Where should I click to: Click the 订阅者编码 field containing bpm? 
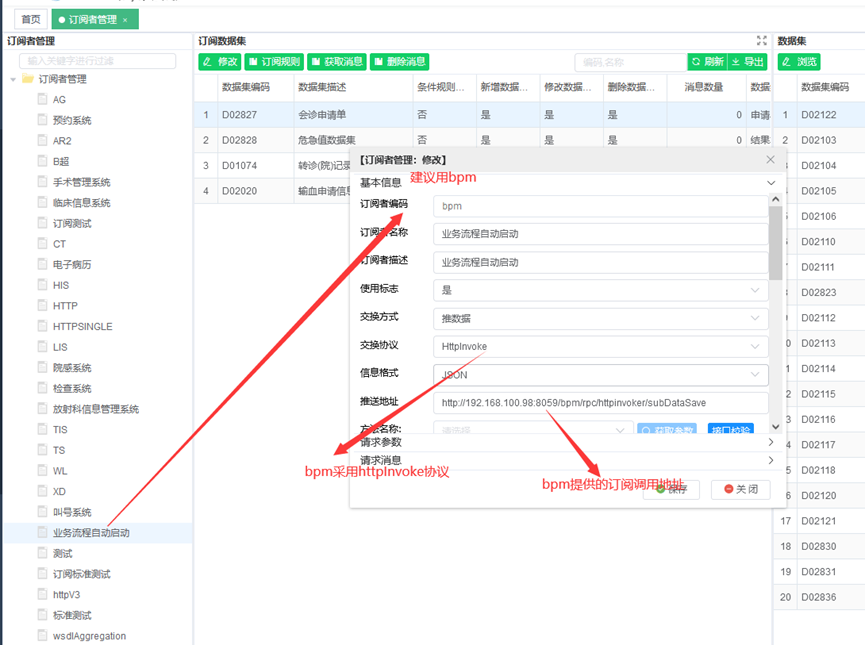pyautogui.click(x=600, y=206)
